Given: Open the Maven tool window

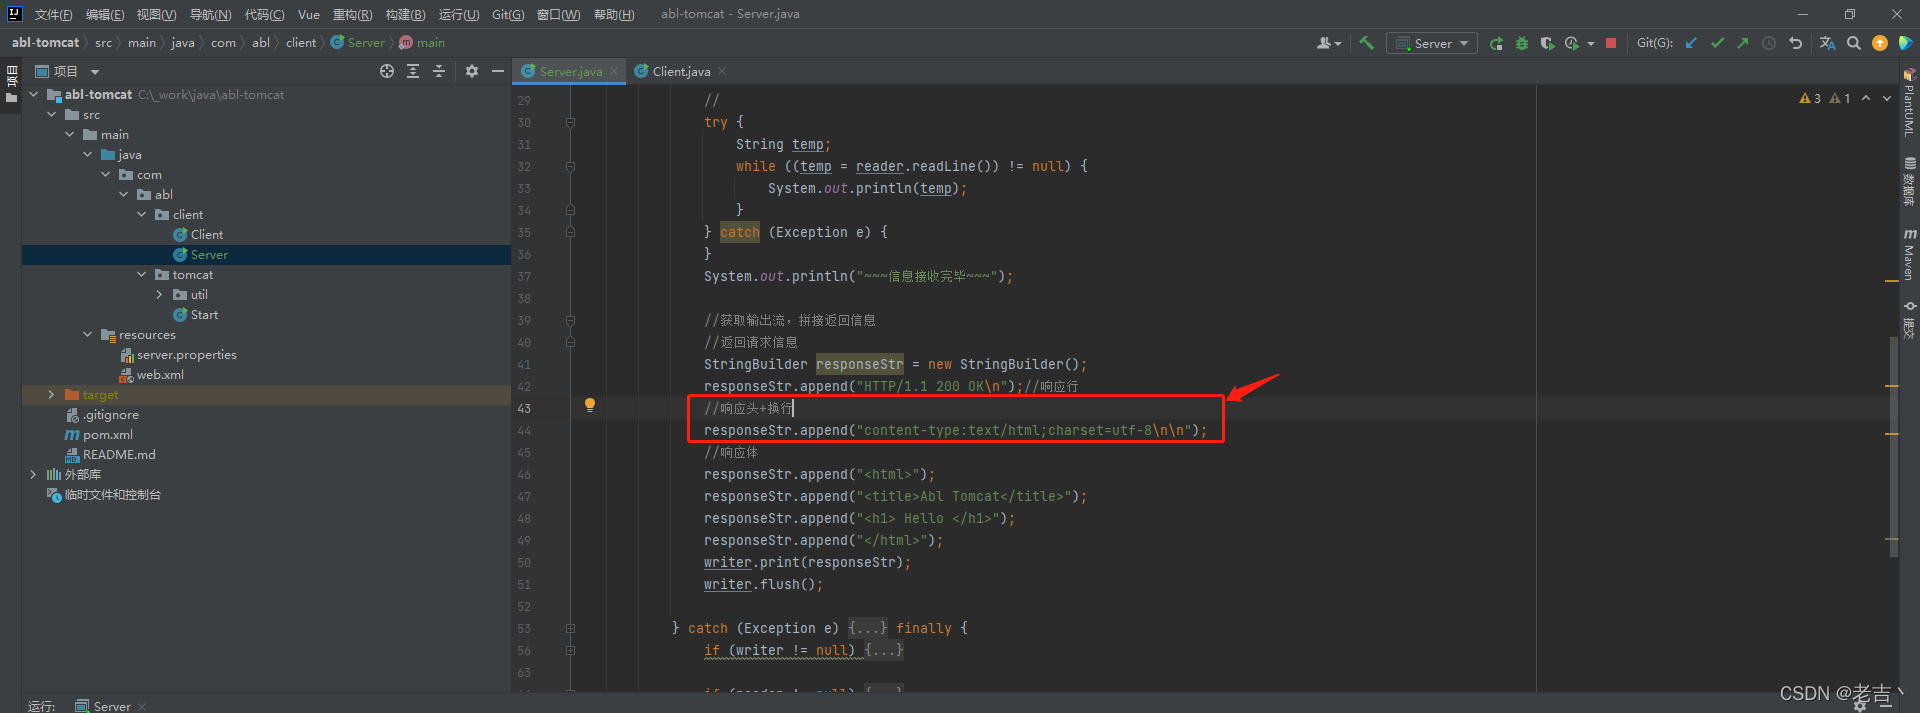Looking at the screenshot, I should click(1909, 256).
